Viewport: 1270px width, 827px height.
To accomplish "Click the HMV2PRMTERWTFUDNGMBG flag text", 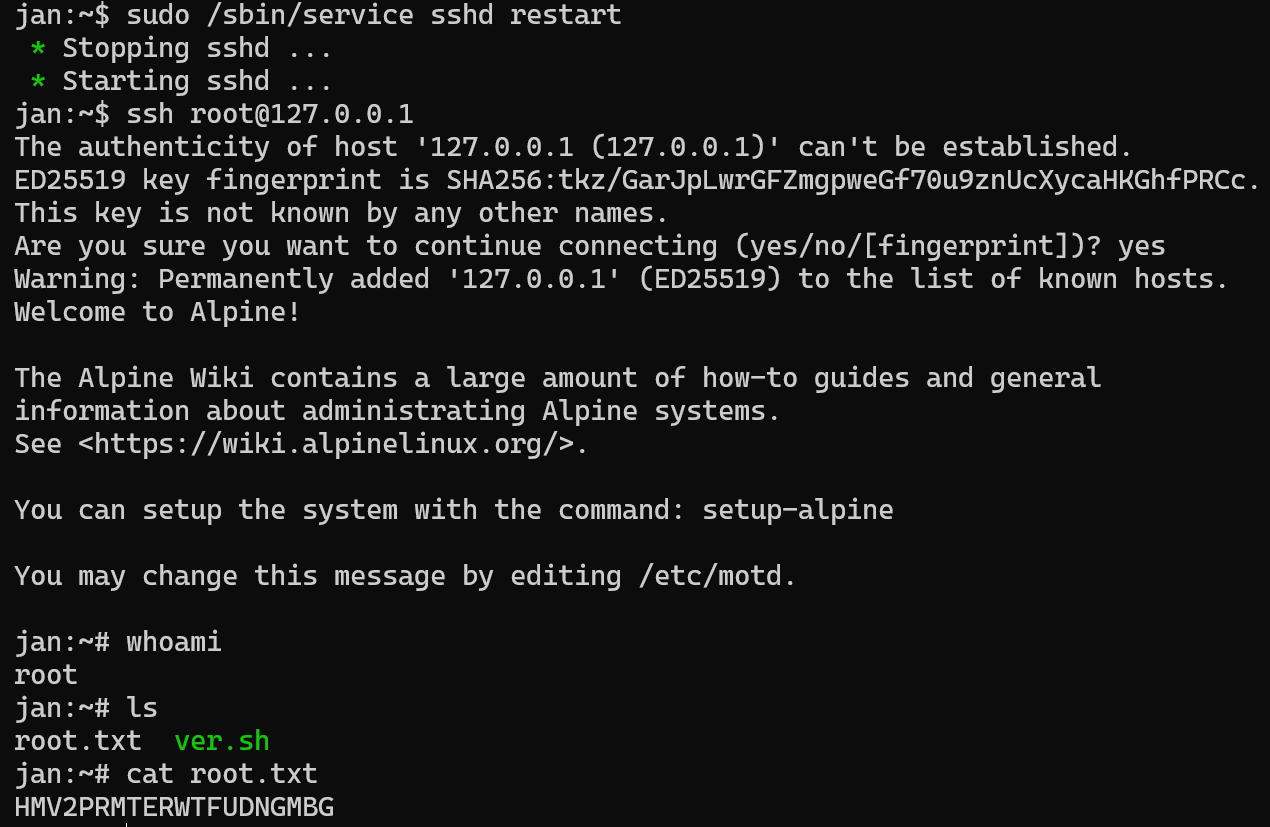I will pos(174,807).
